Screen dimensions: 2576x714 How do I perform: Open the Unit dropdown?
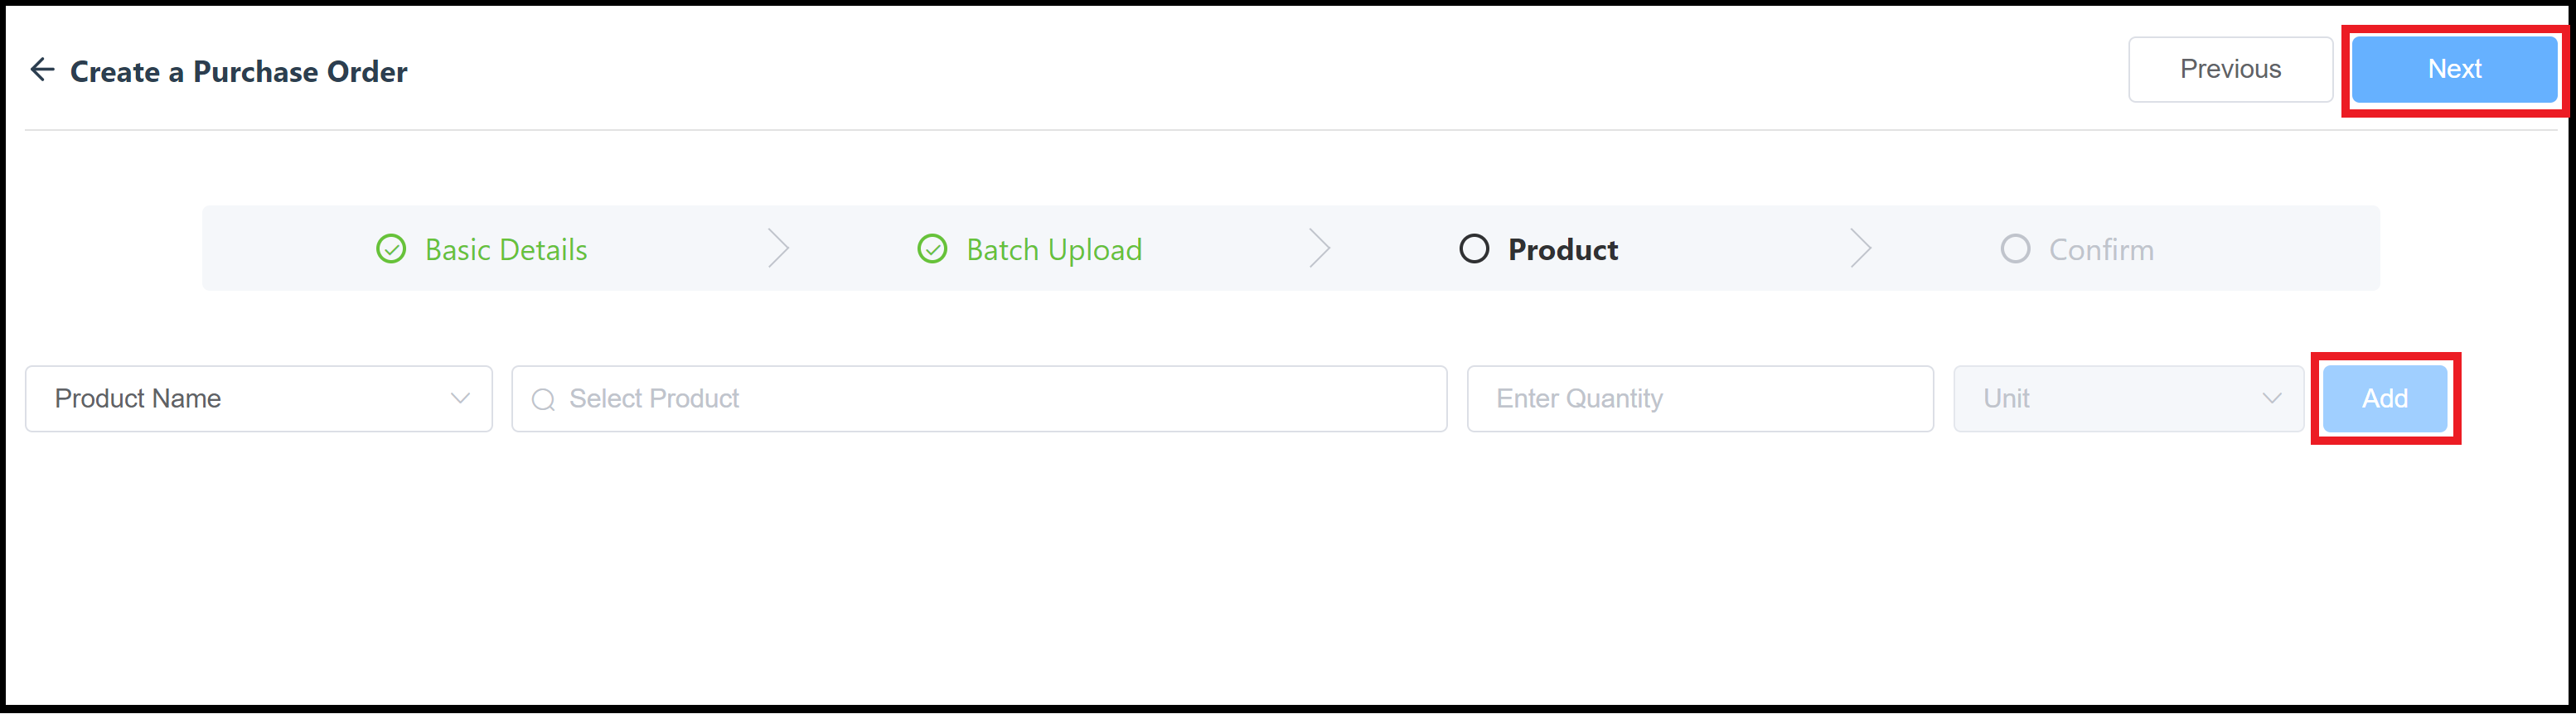[x=2128, y=398]
